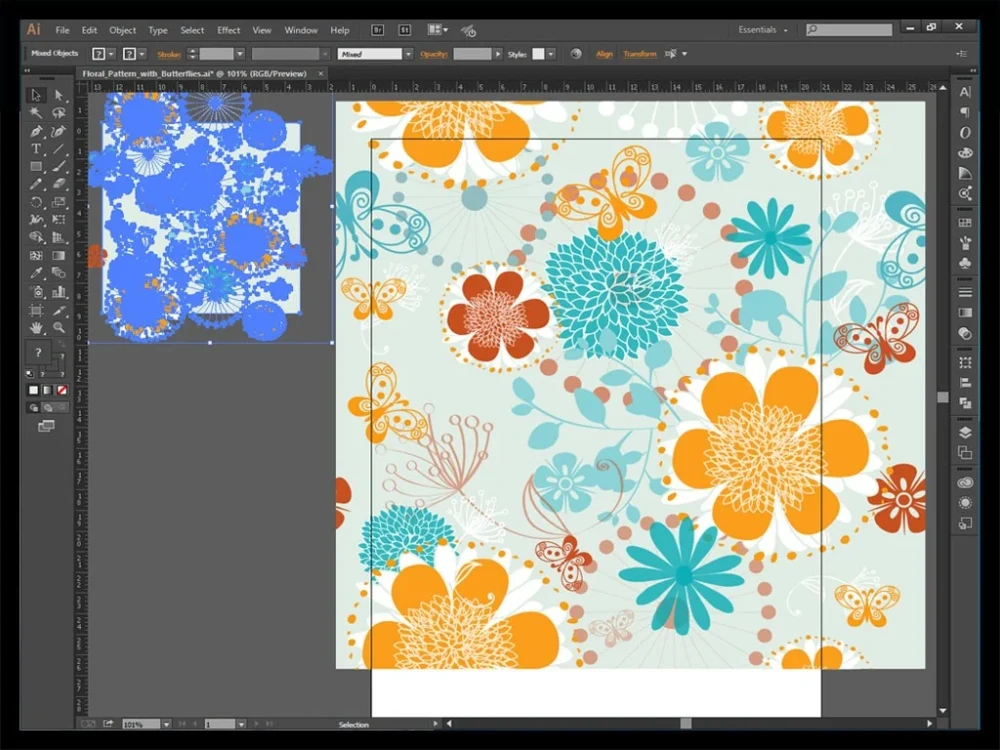Viewport: 1000px width, 750px height.
Task: Select the Scale tool
Action: 59,202
